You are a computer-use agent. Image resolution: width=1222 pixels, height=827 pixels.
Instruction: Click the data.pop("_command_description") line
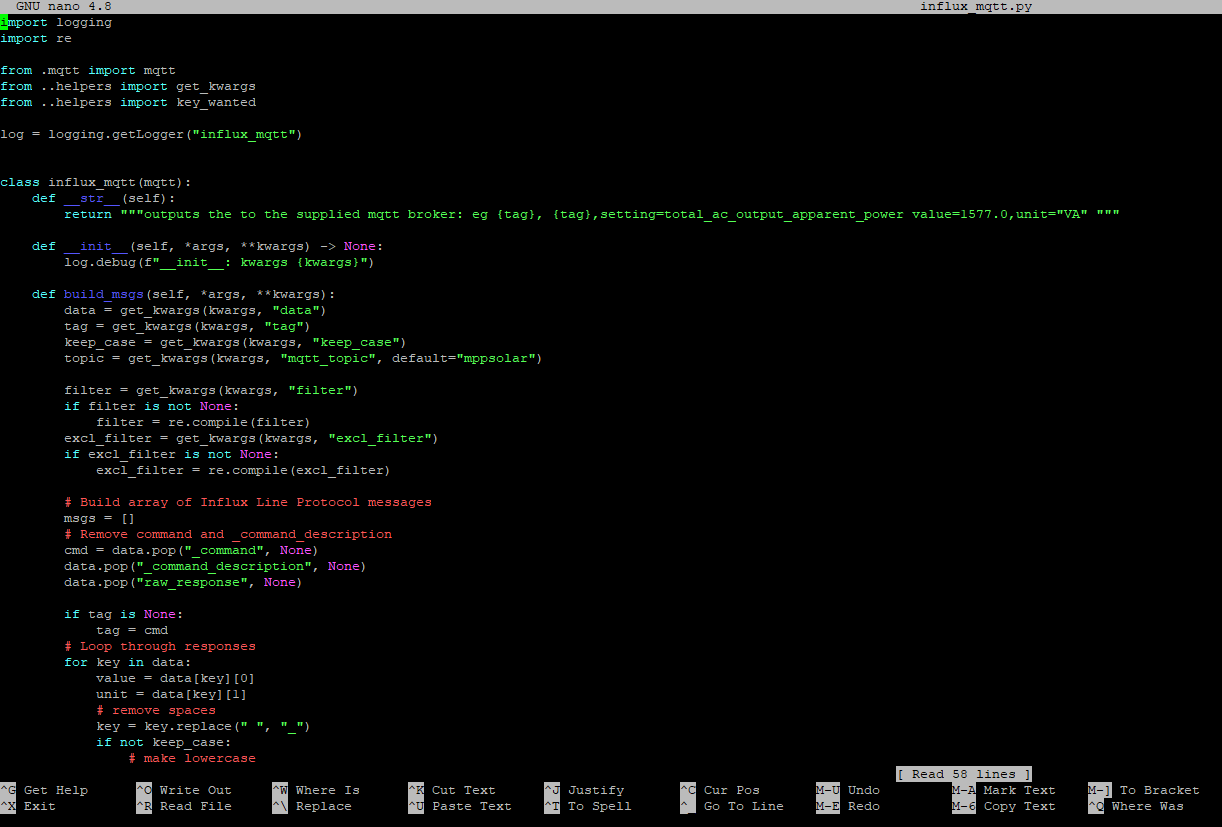coord(216,566)
